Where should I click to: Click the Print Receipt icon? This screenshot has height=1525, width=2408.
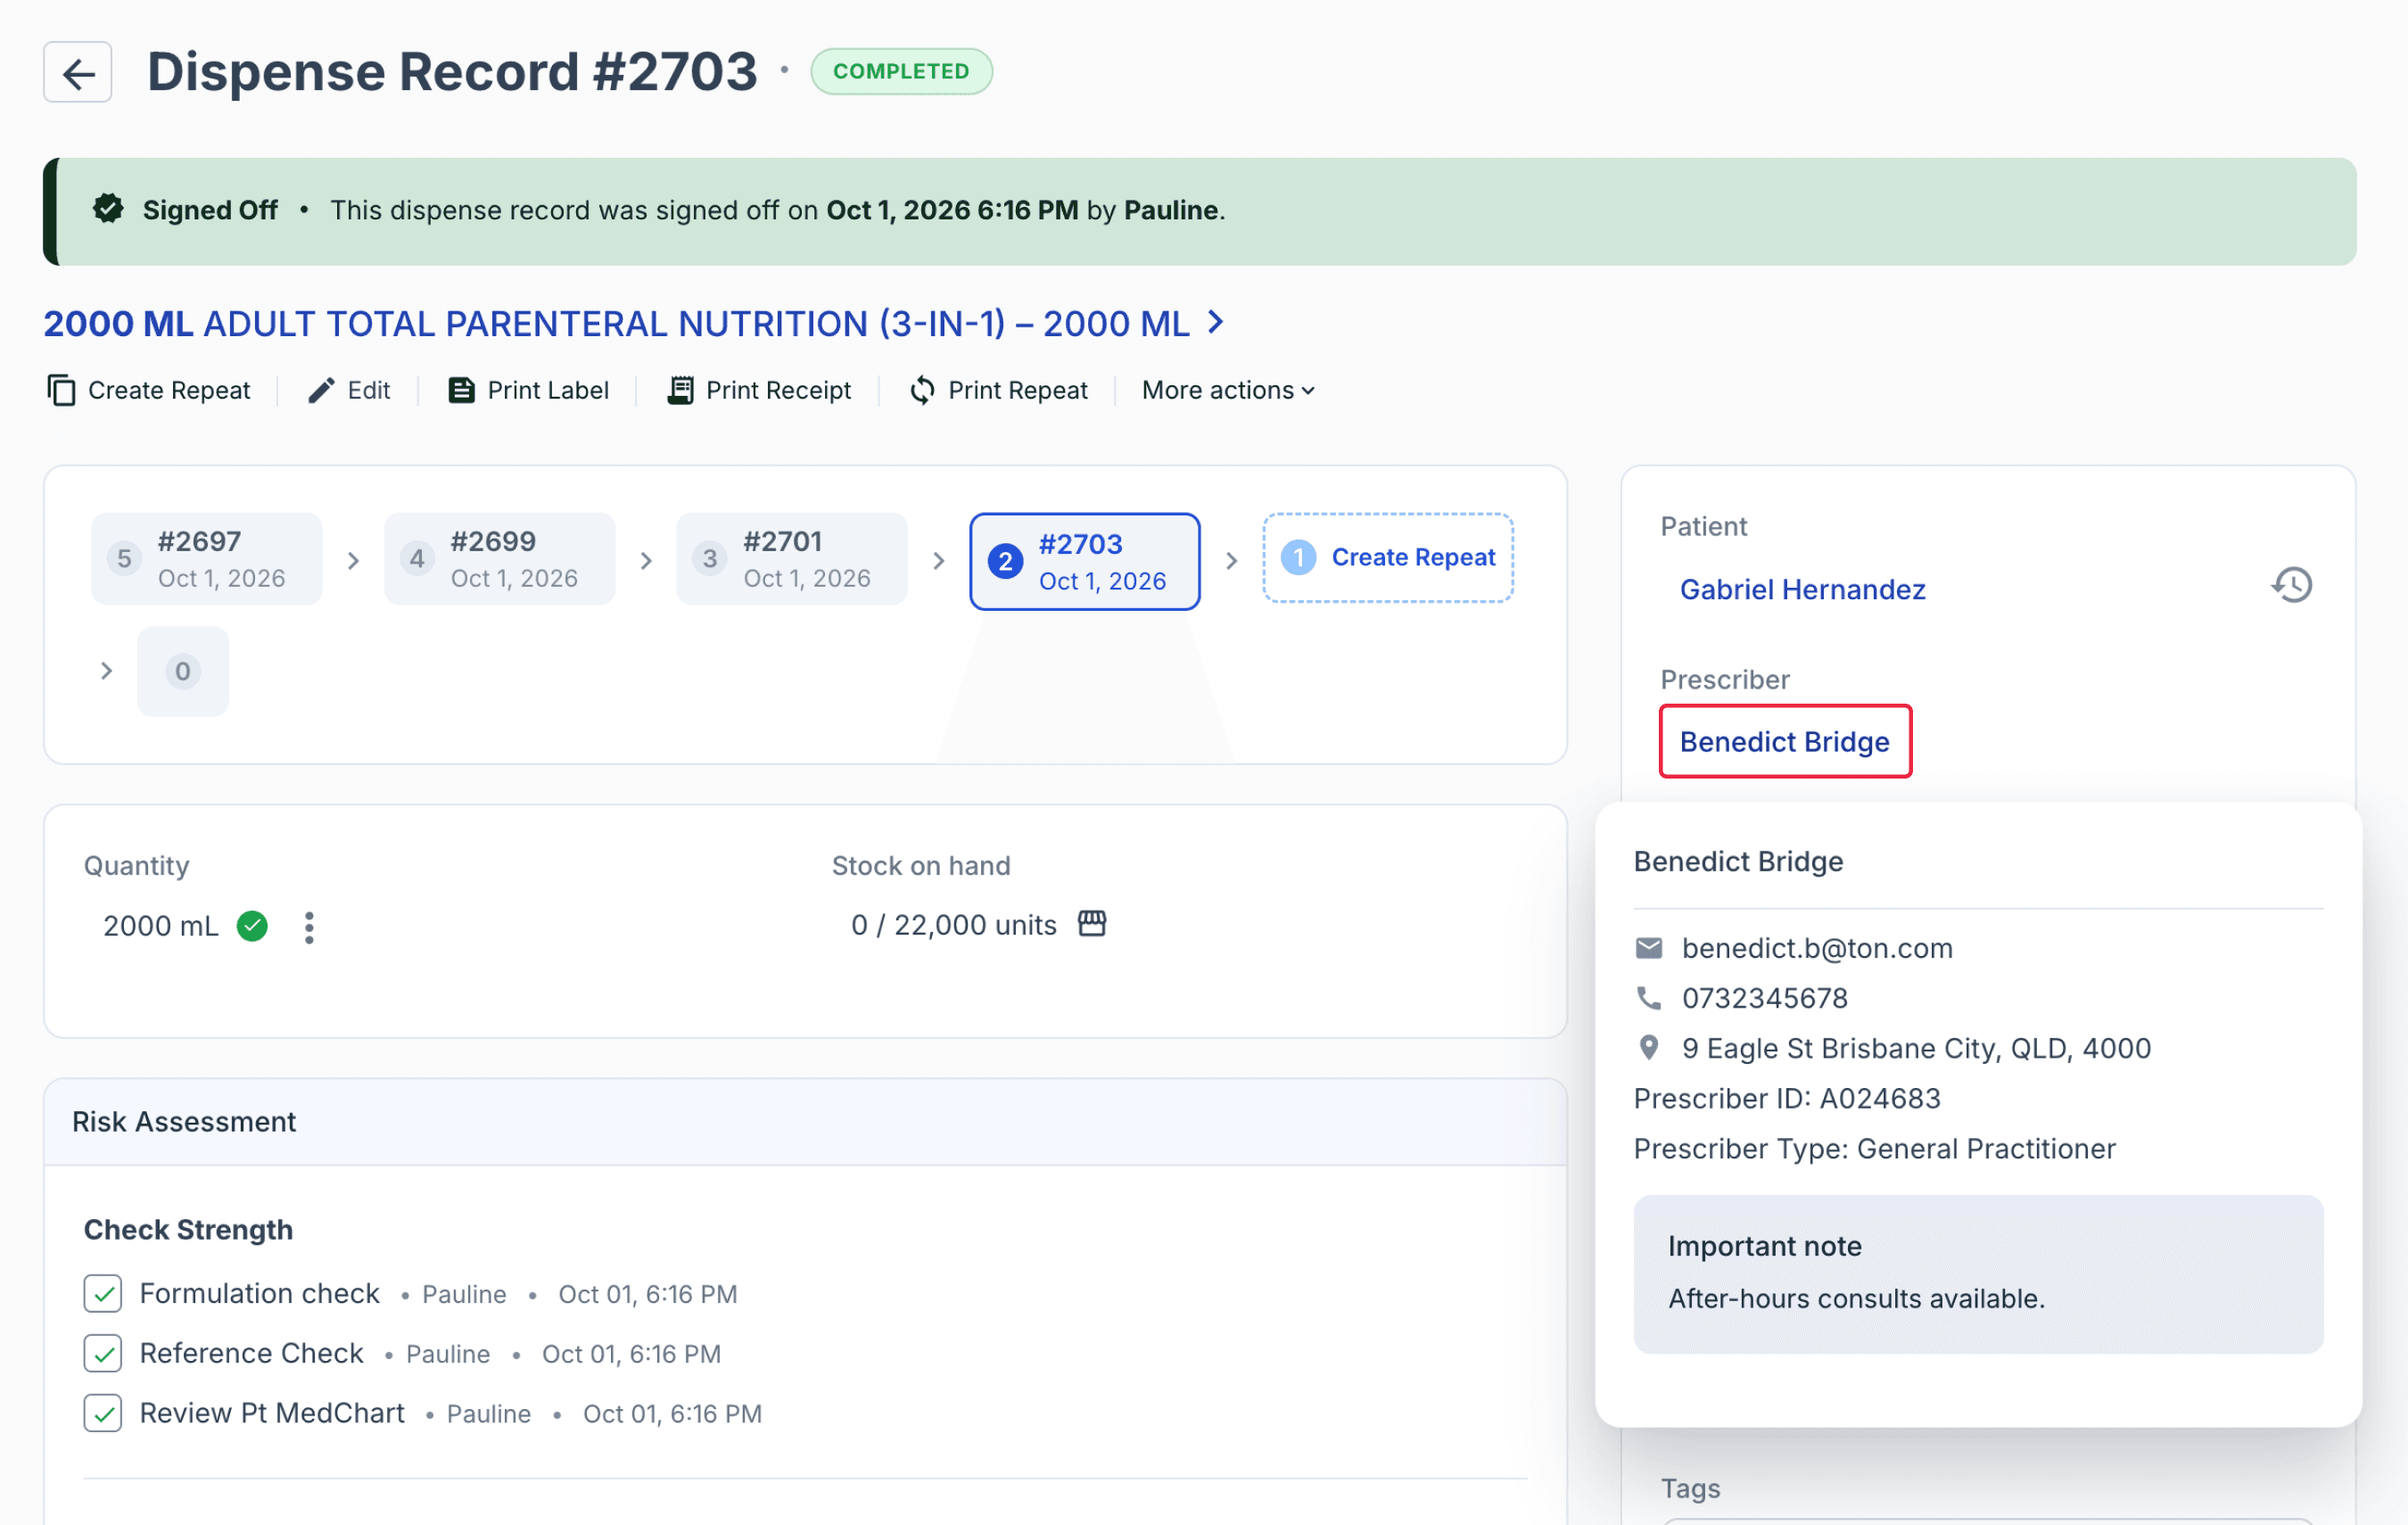click(x=680, y=390)
